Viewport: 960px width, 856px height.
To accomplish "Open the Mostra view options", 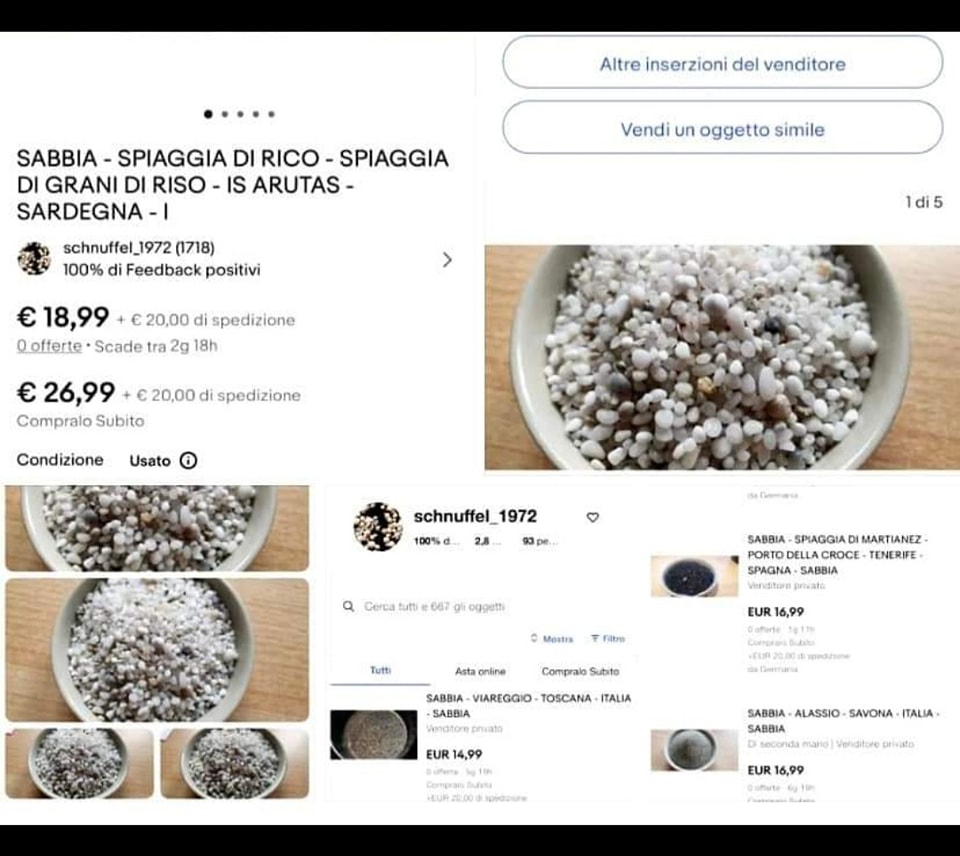I will 552,639.
